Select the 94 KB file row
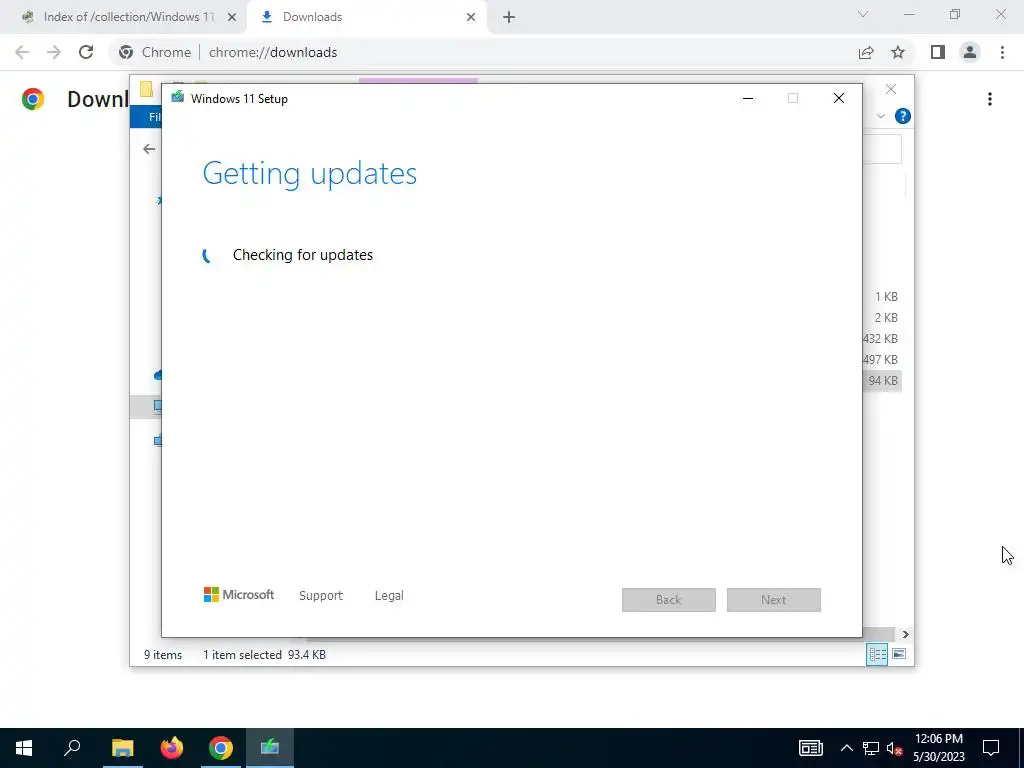Image resolution: width=1024 pixels, height=768 pixels. coord(883,381)
